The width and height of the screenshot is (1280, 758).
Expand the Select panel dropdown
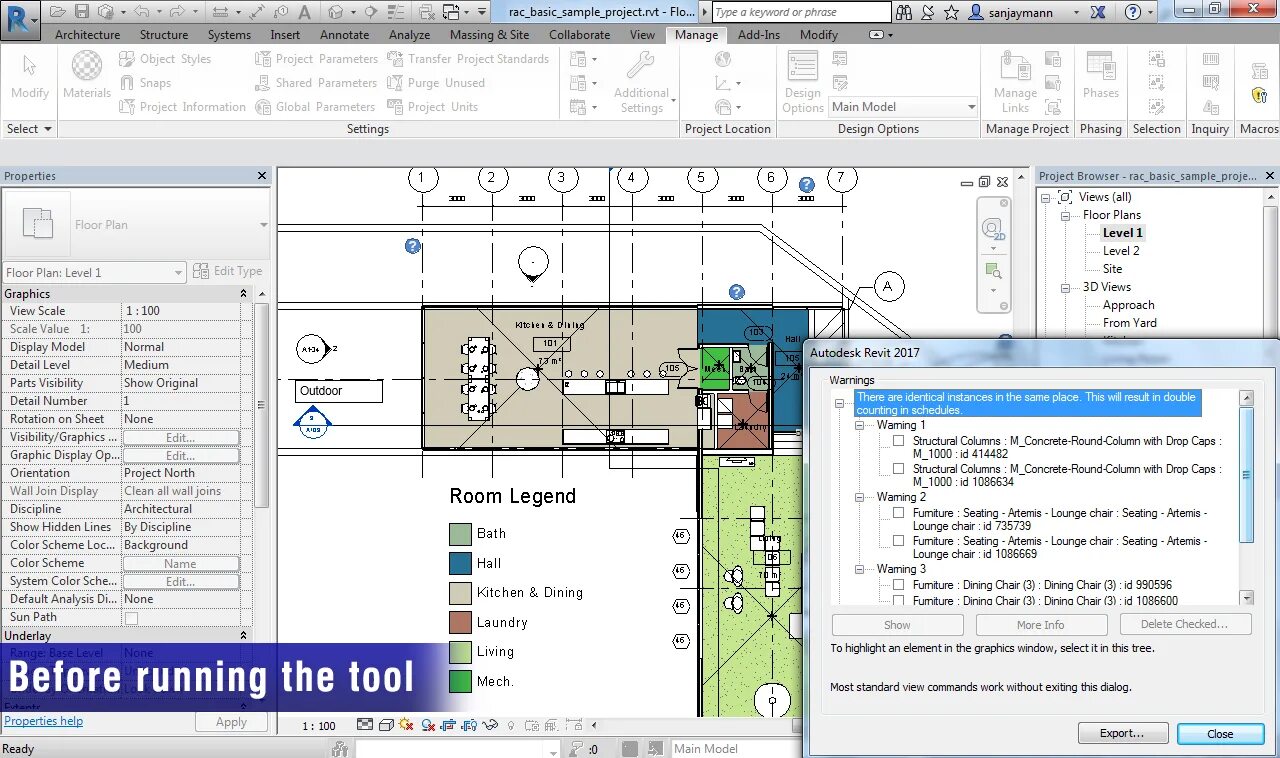pyautogui.click(x=28, y=129)
